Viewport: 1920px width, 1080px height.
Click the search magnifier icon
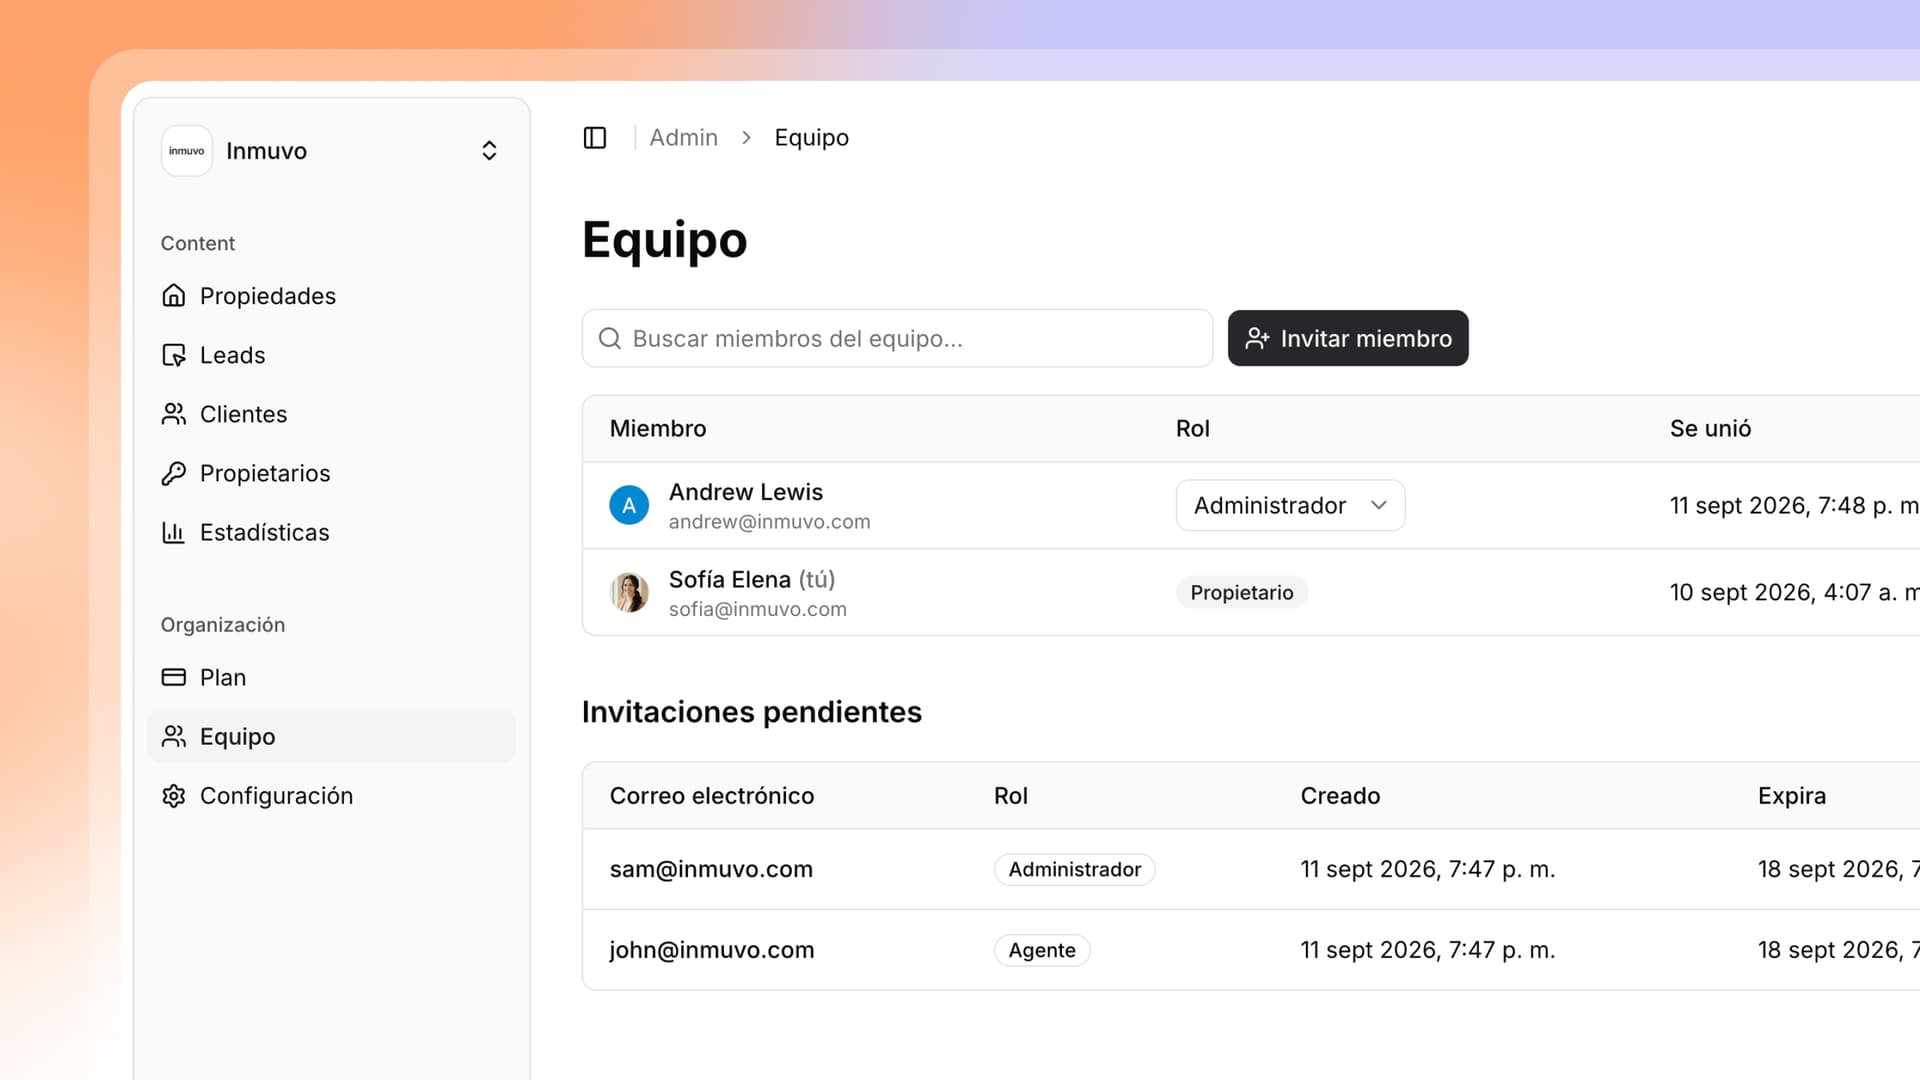(x=610, y=338)
